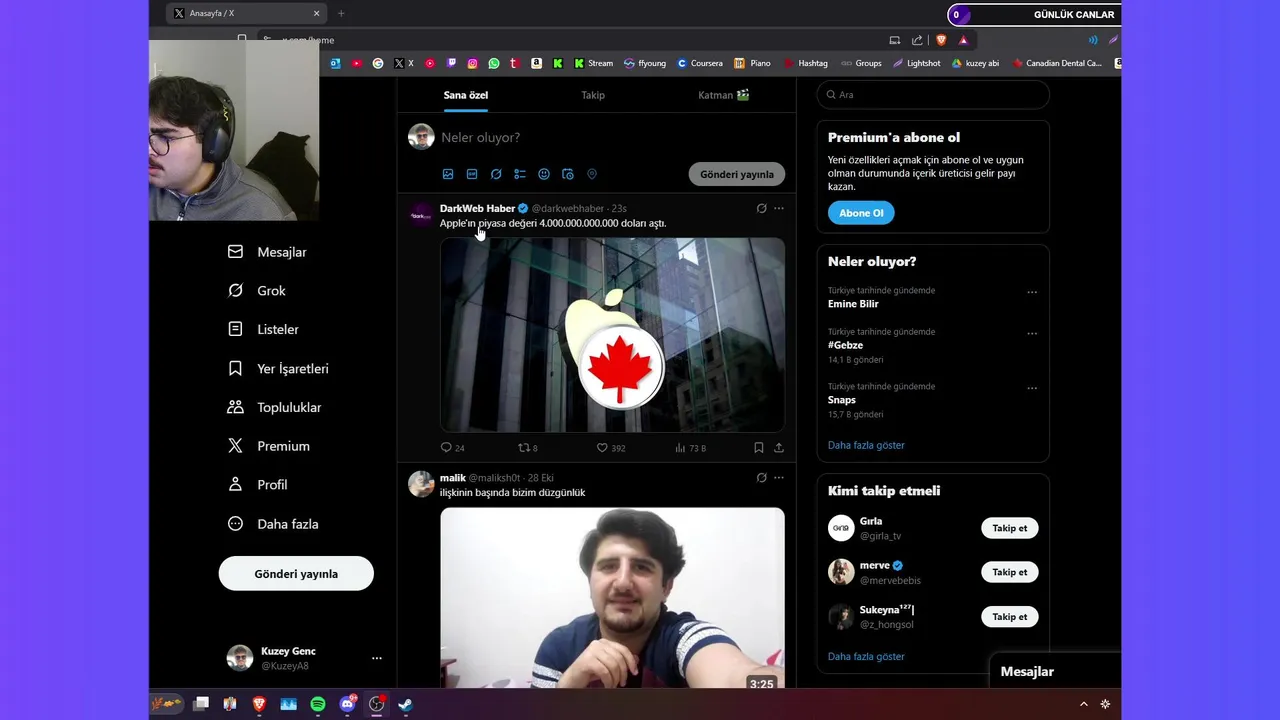Image resolution: width=1280 pixels, height=720 pixels.
Task: Open Spotify from taskbar
Action: pos(318,704)
